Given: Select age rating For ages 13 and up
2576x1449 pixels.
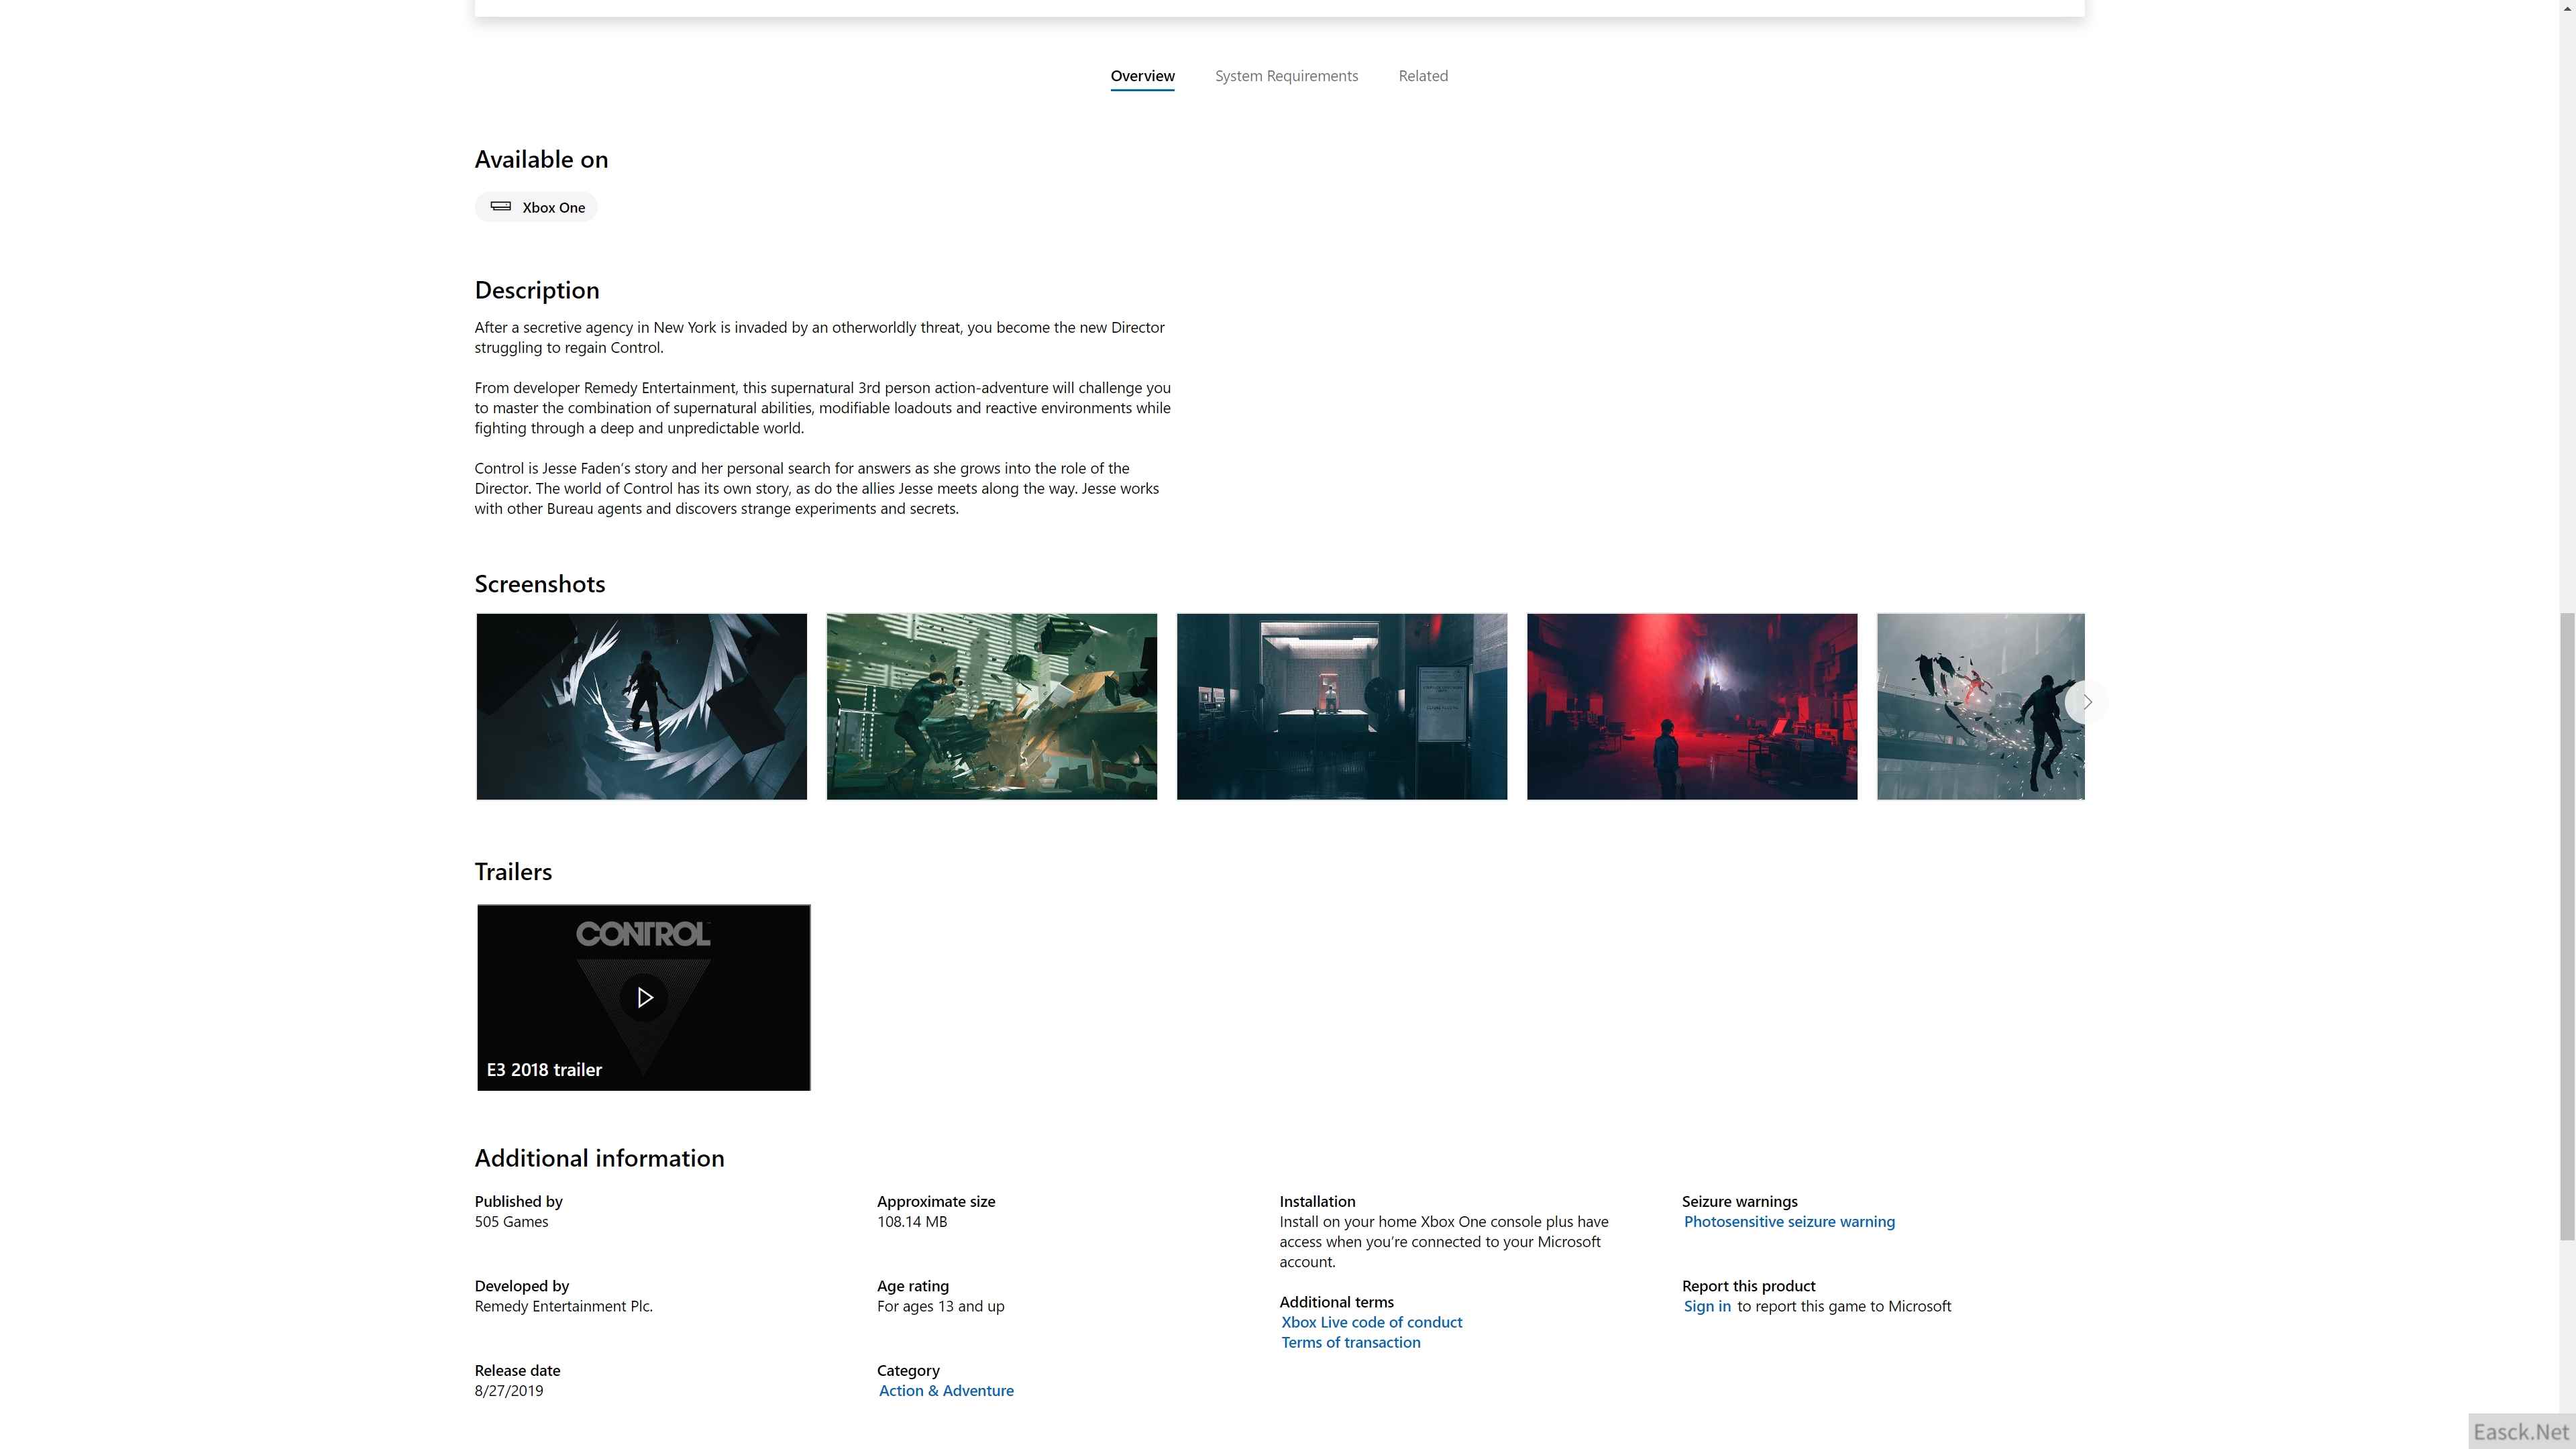Looking at the screenshot, I should coord(940,1306).
